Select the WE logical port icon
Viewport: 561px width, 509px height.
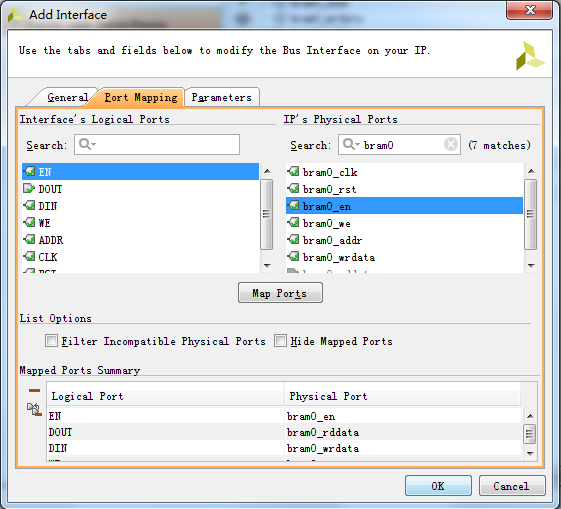coord(29,222)
